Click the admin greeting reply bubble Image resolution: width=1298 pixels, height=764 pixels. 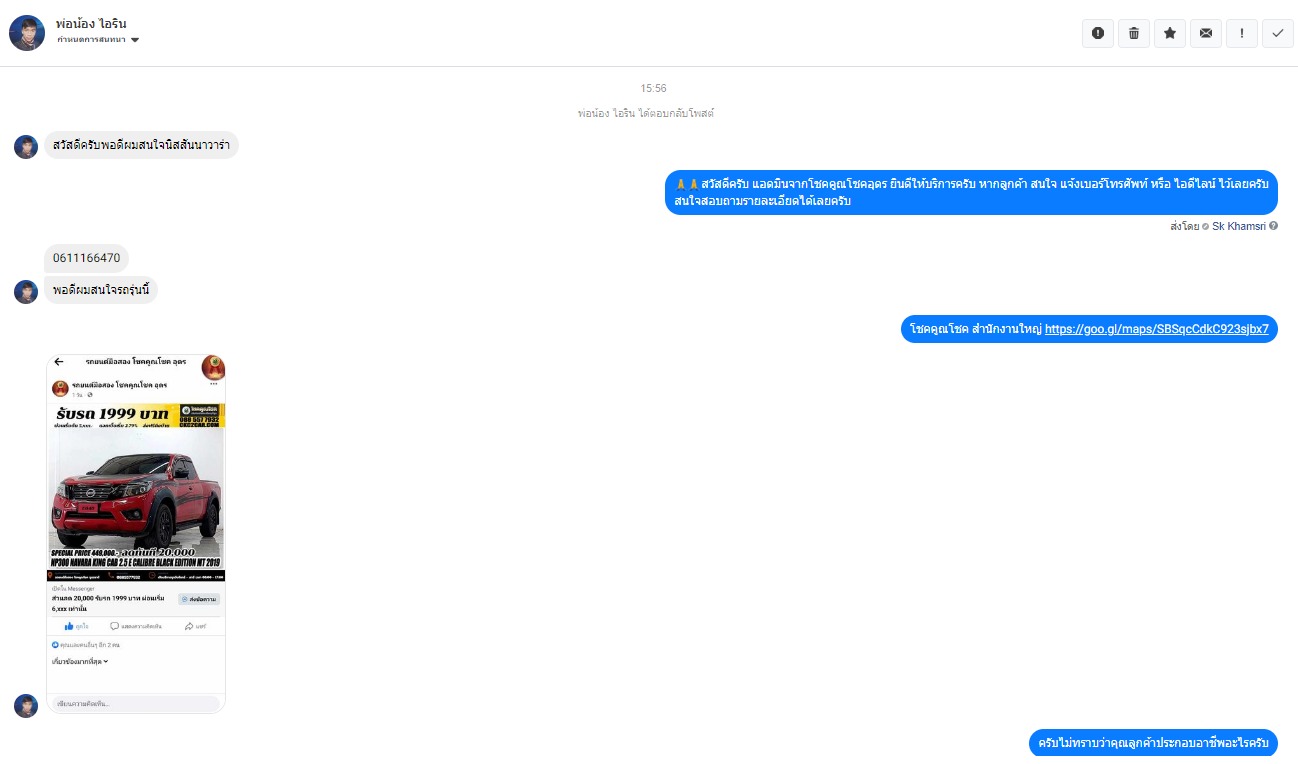click(x=971, y=192)
